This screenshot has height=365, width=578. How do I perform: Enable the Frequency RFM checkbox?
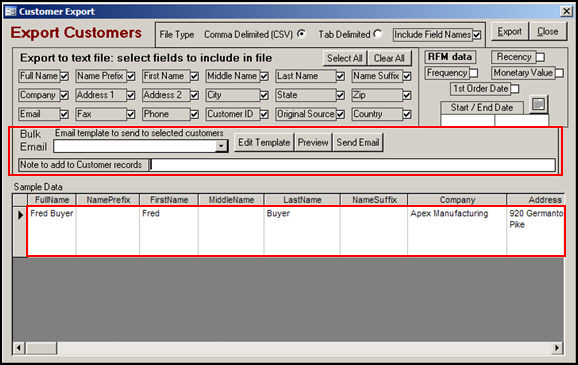click(x=474, y=73)
